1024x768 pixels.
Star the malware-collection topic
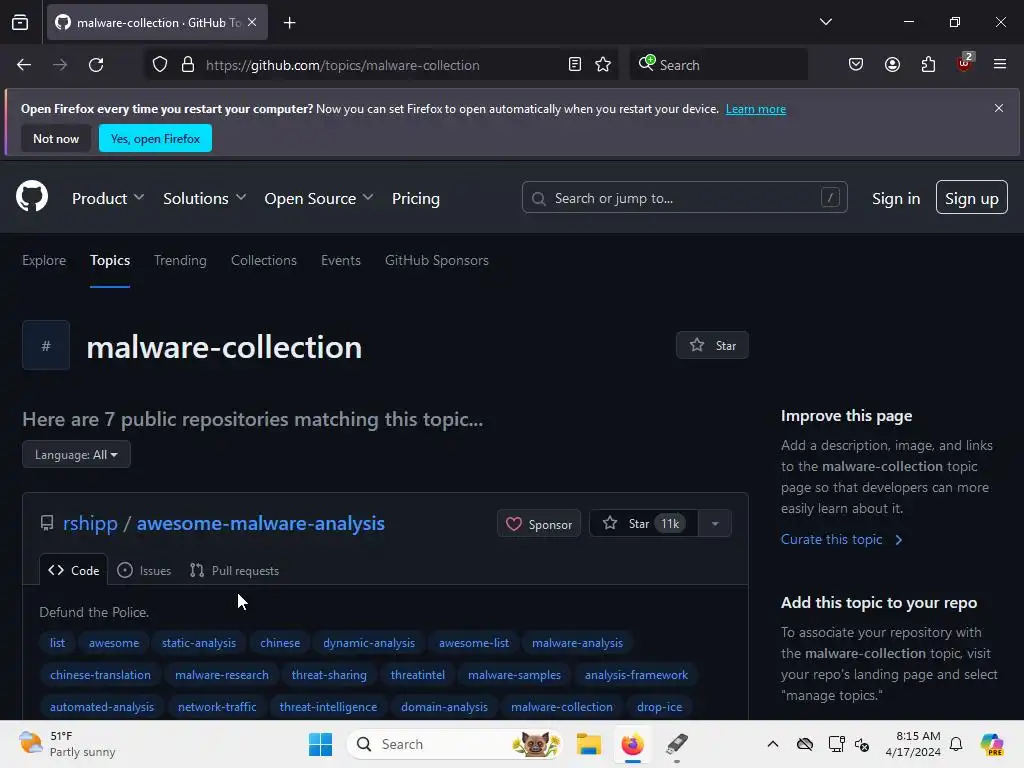[712, 345]
